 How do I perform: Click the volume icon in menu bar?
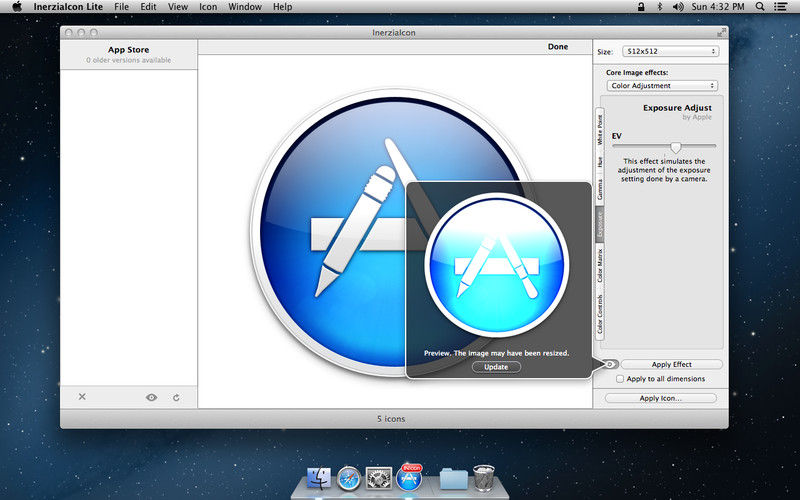point(678,7)
